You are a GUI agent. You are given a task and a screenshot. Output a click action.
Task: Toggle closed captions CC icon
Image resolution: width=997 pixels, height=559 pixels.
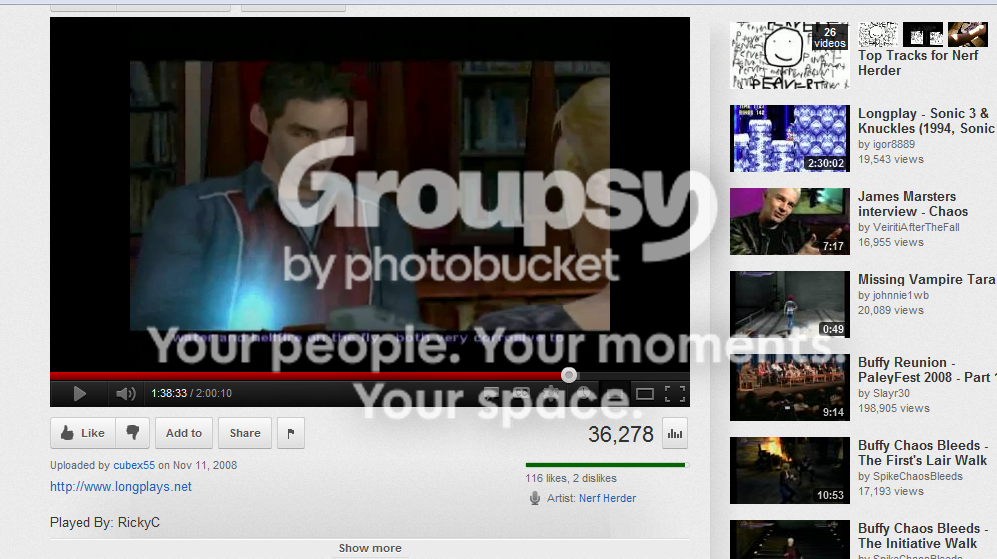click(x=521, y=394)
